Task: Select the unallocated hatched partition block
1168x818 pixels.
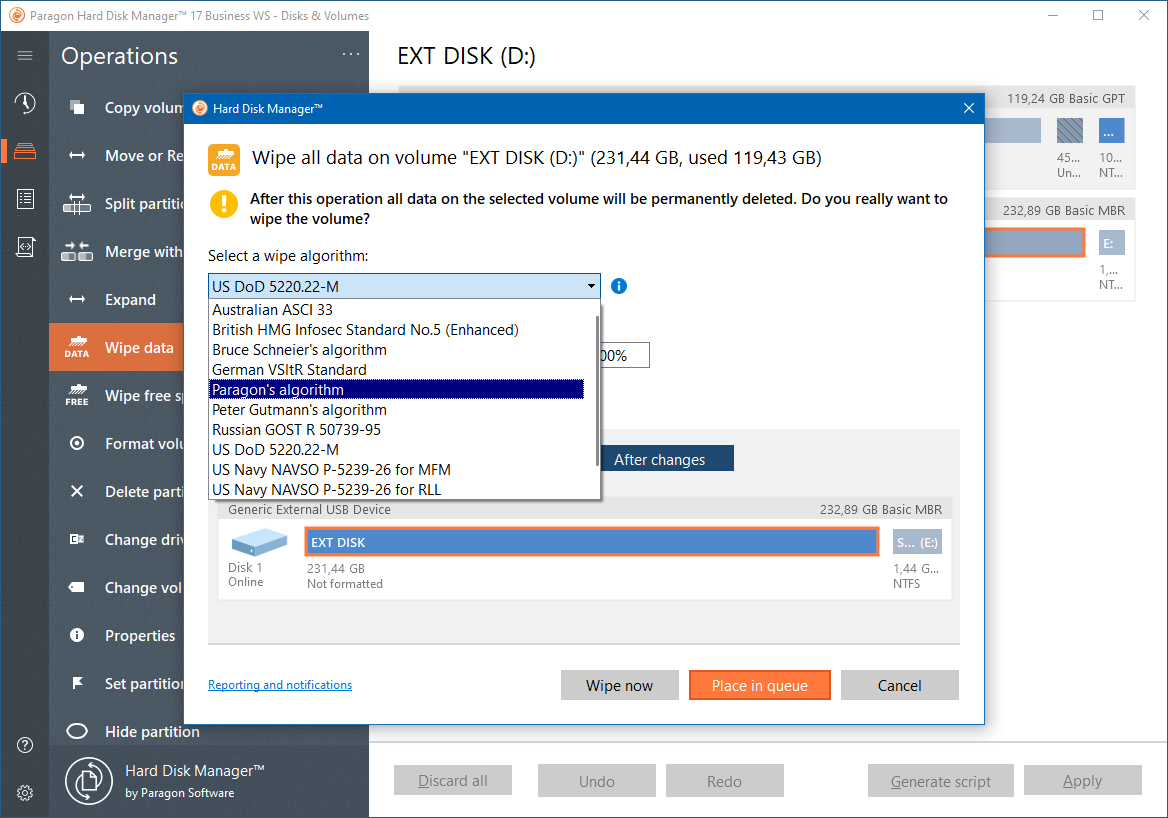Action: click(1070, 131)
